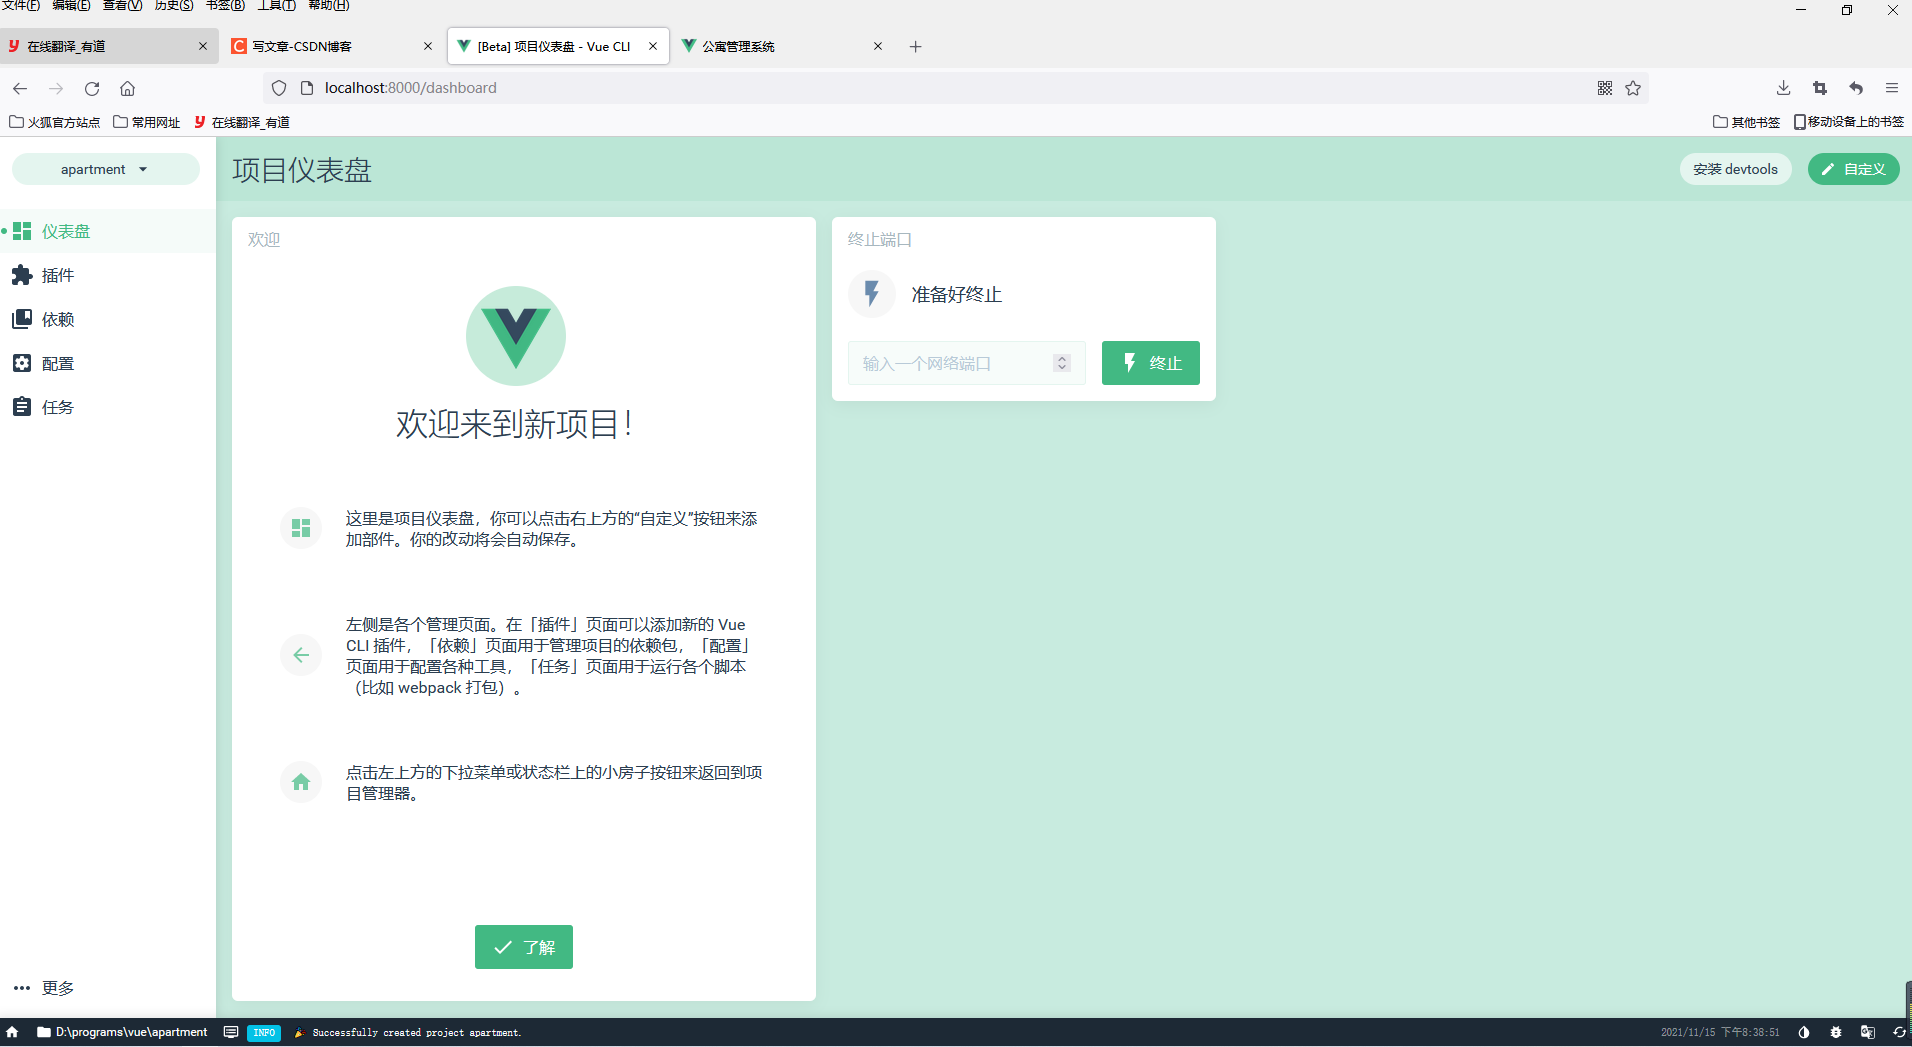Image resolution: width=1912 pixels, height=1047 pixels.
Task: Click the 安装 devtools button
Action: click(x=1735, y=169)
